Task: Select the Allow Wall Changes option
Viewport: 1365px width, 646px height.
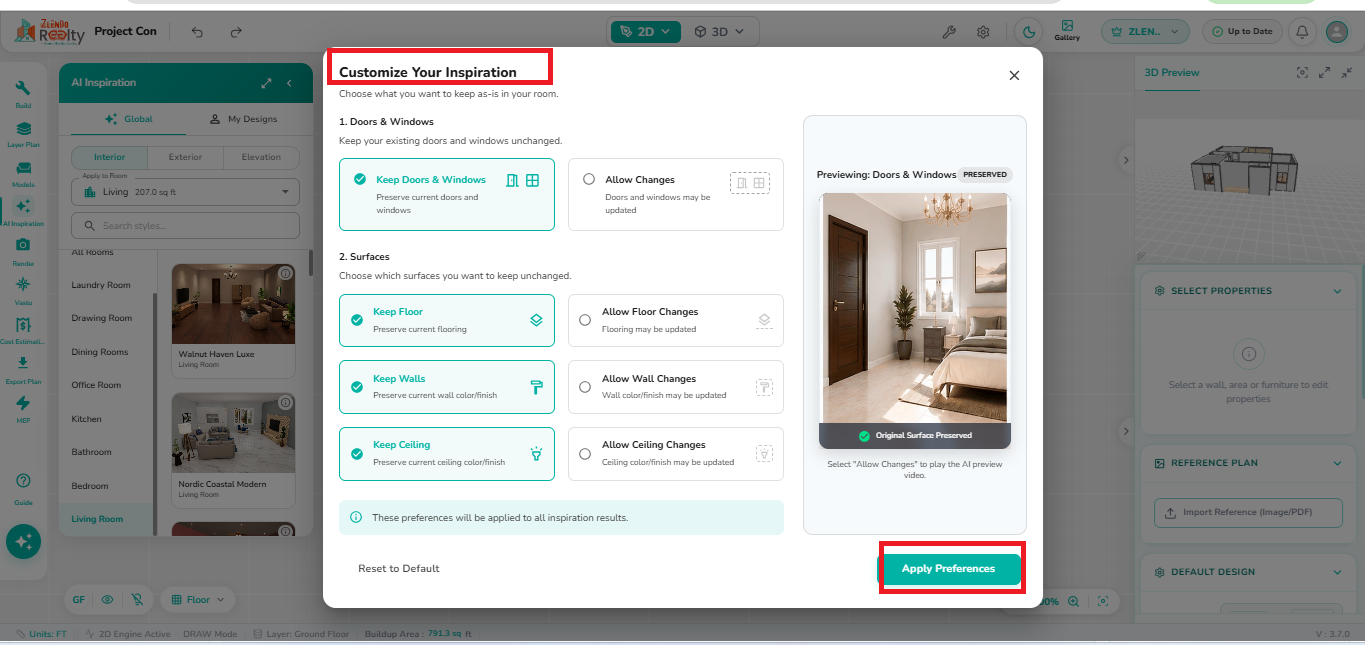Action: (x=676, y=387)
